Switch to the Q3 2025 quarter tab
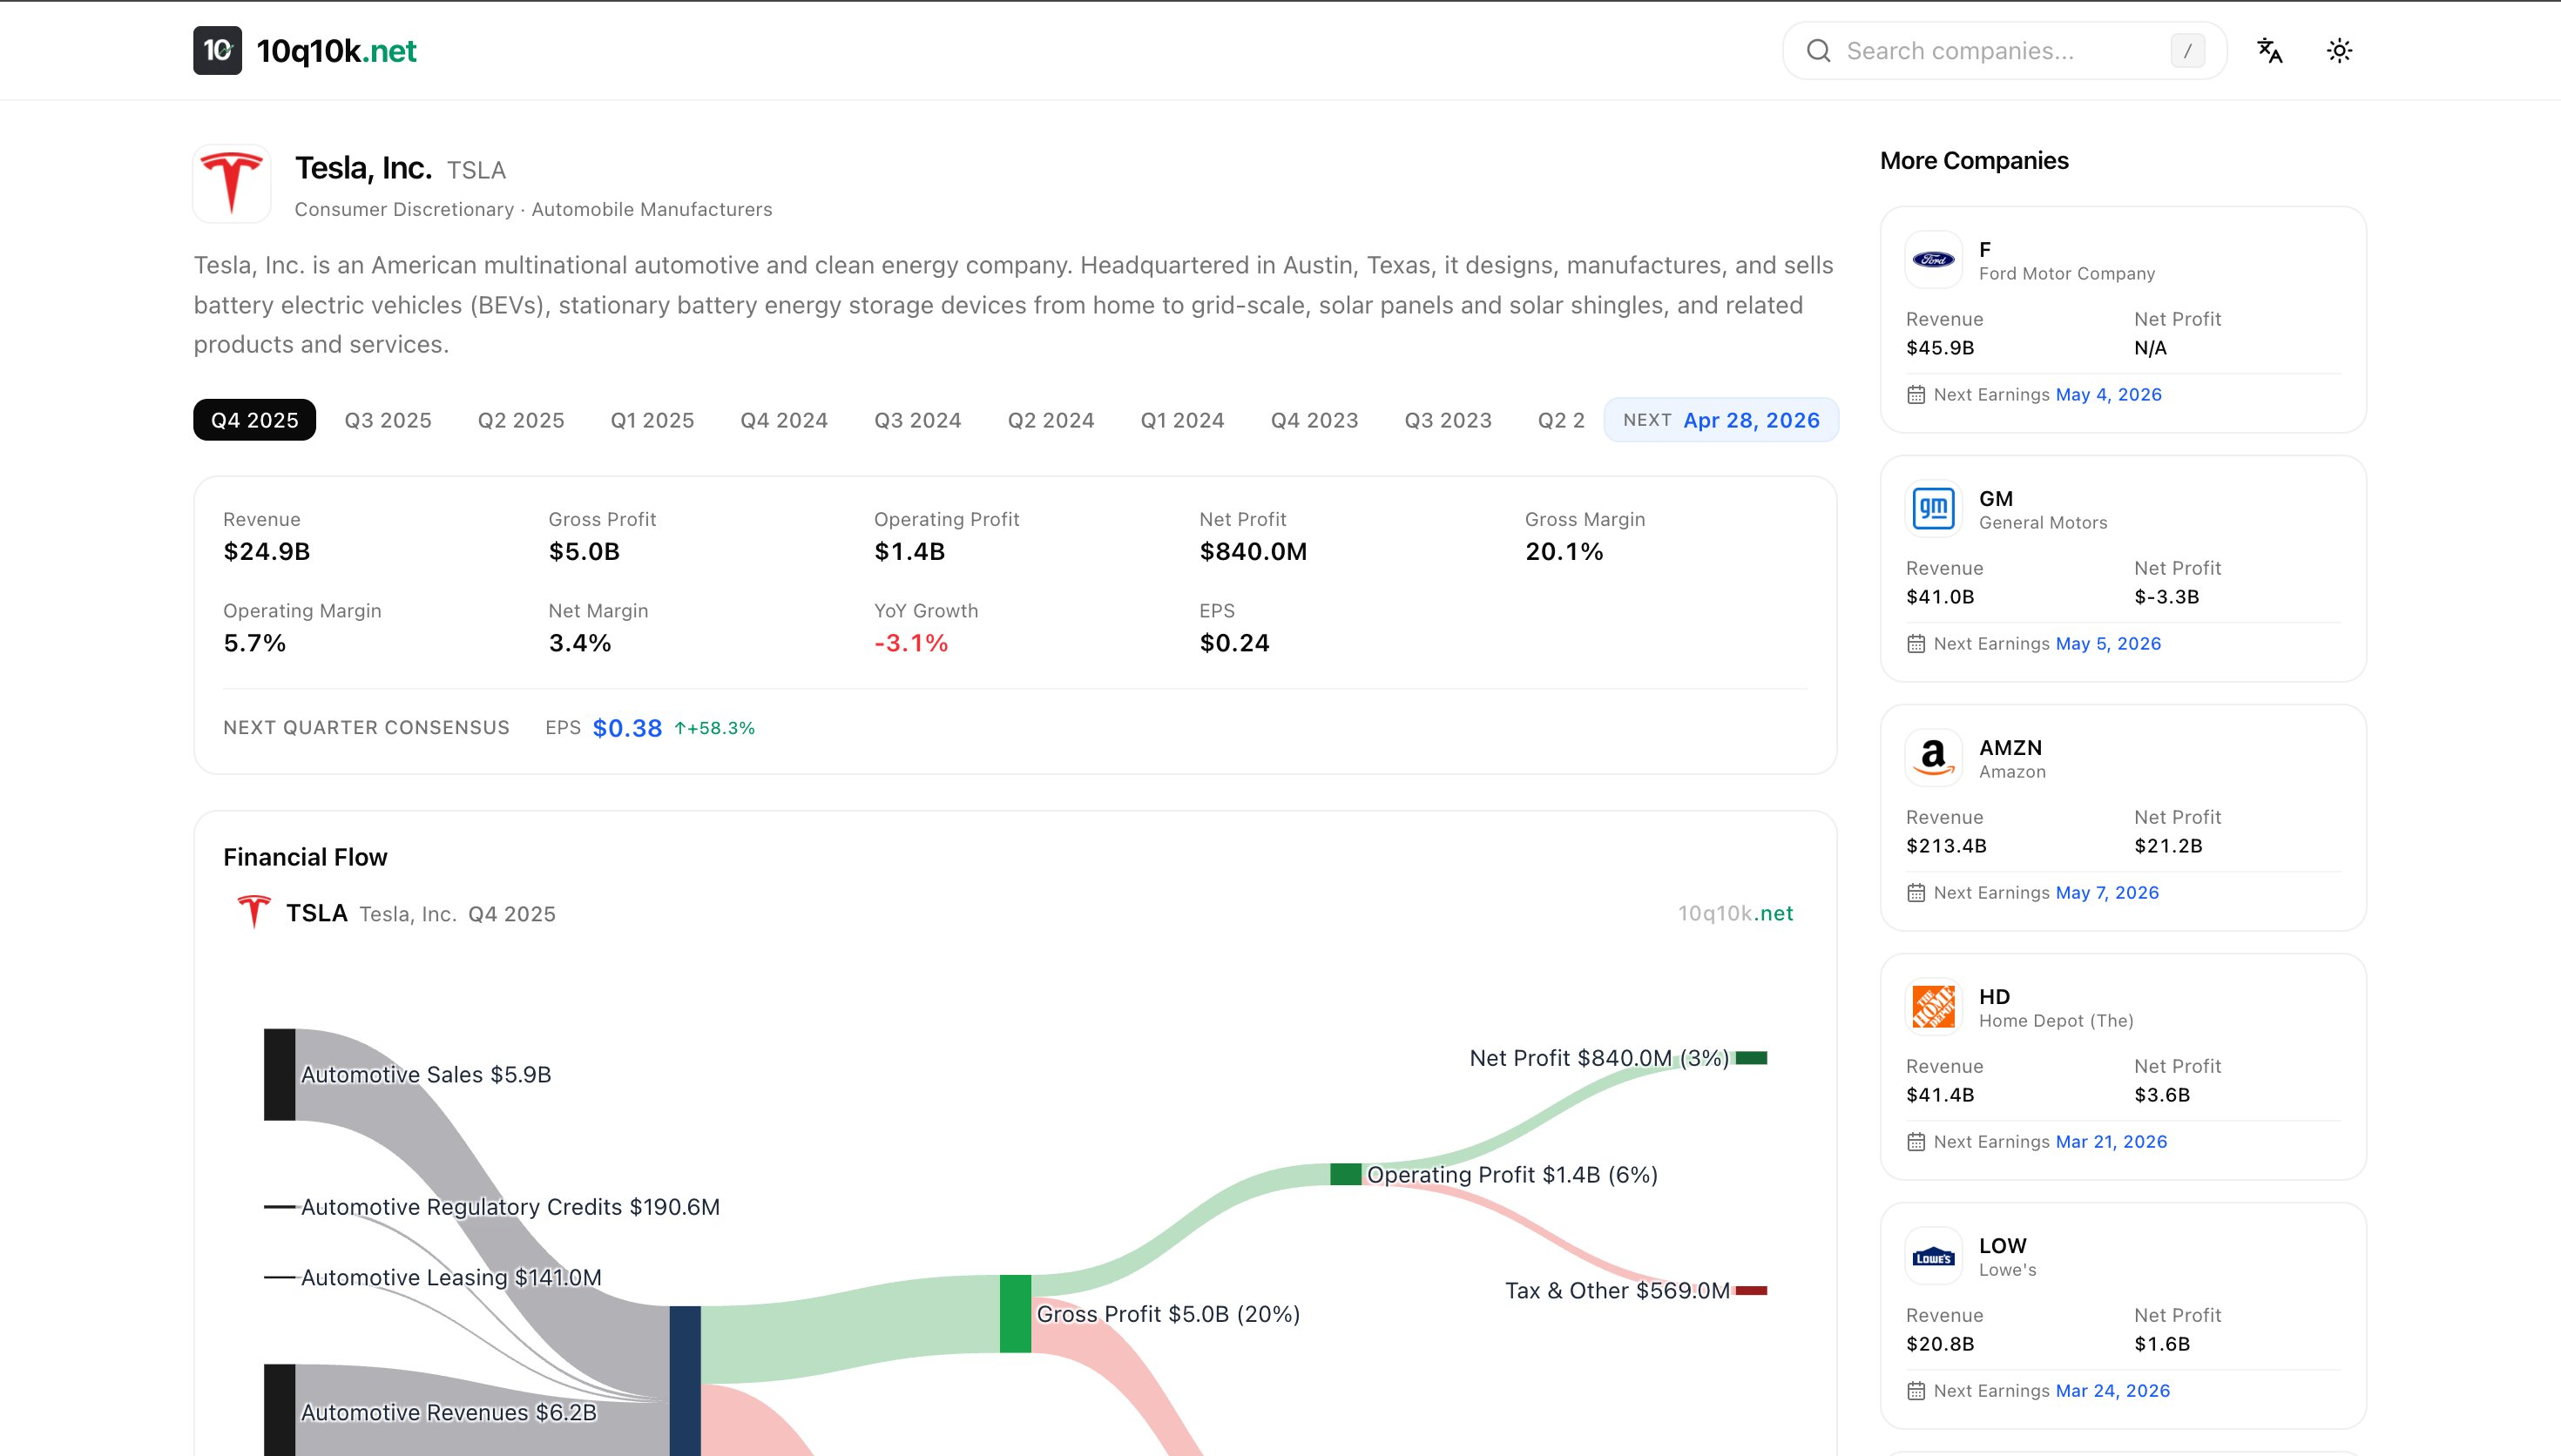The image size is (2561, 1456). tap(387, 420)
